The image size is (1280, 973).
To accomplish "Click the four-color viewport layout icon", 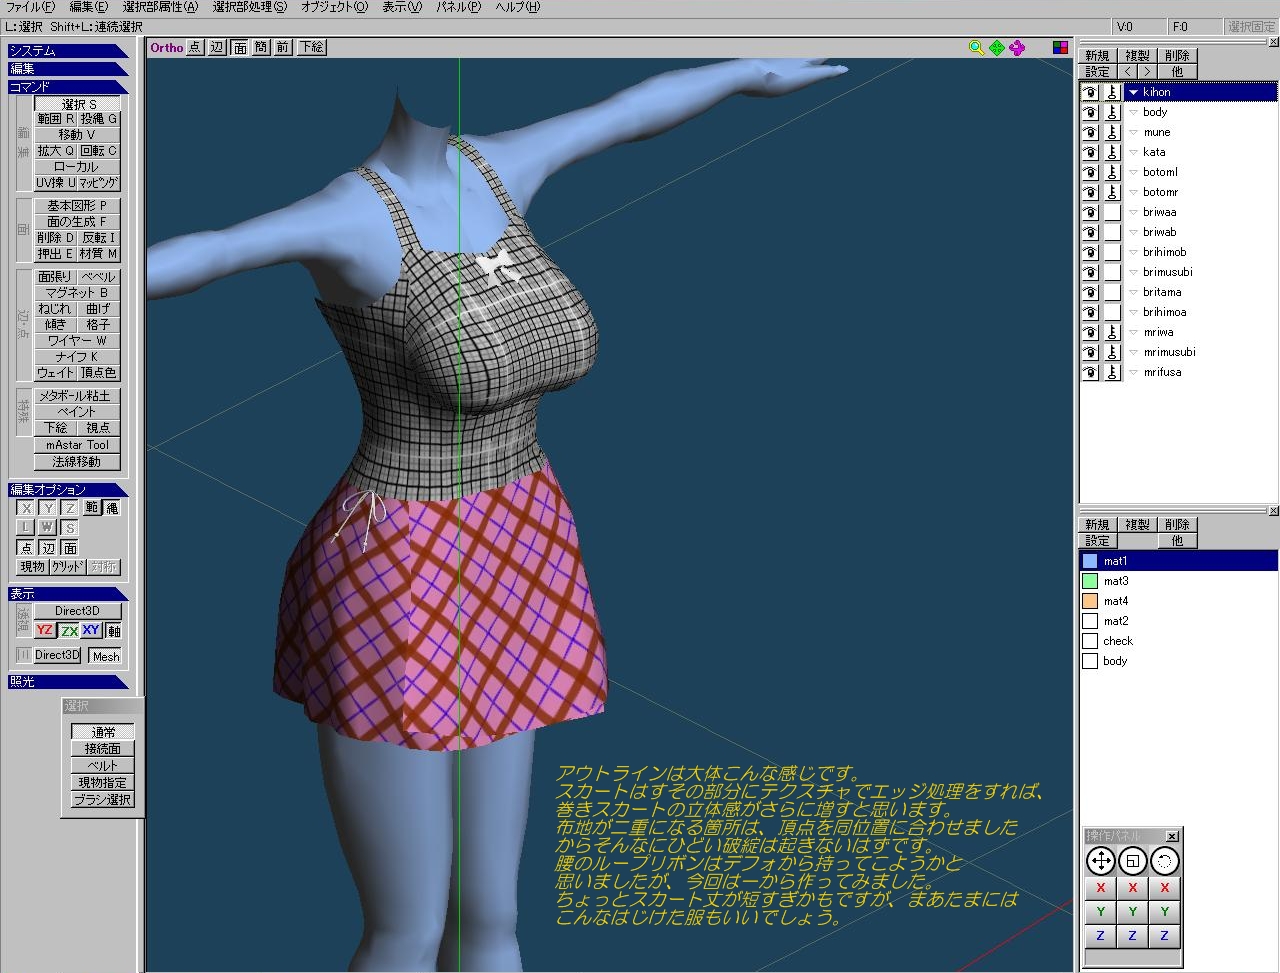I will click(1060, 47).
